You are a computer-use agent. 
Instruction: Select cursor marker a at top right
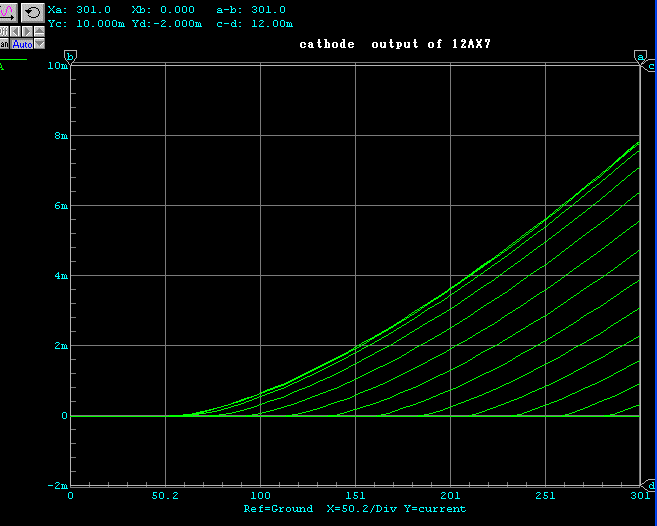(640, 56)
